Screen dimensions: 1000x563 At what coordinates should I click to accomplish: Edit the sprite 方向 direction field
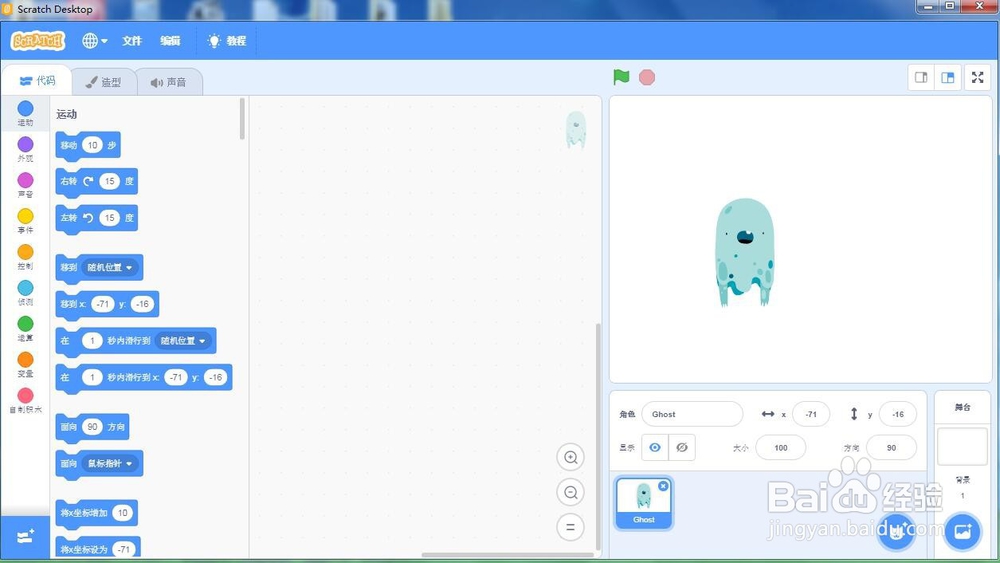point(891,448)
